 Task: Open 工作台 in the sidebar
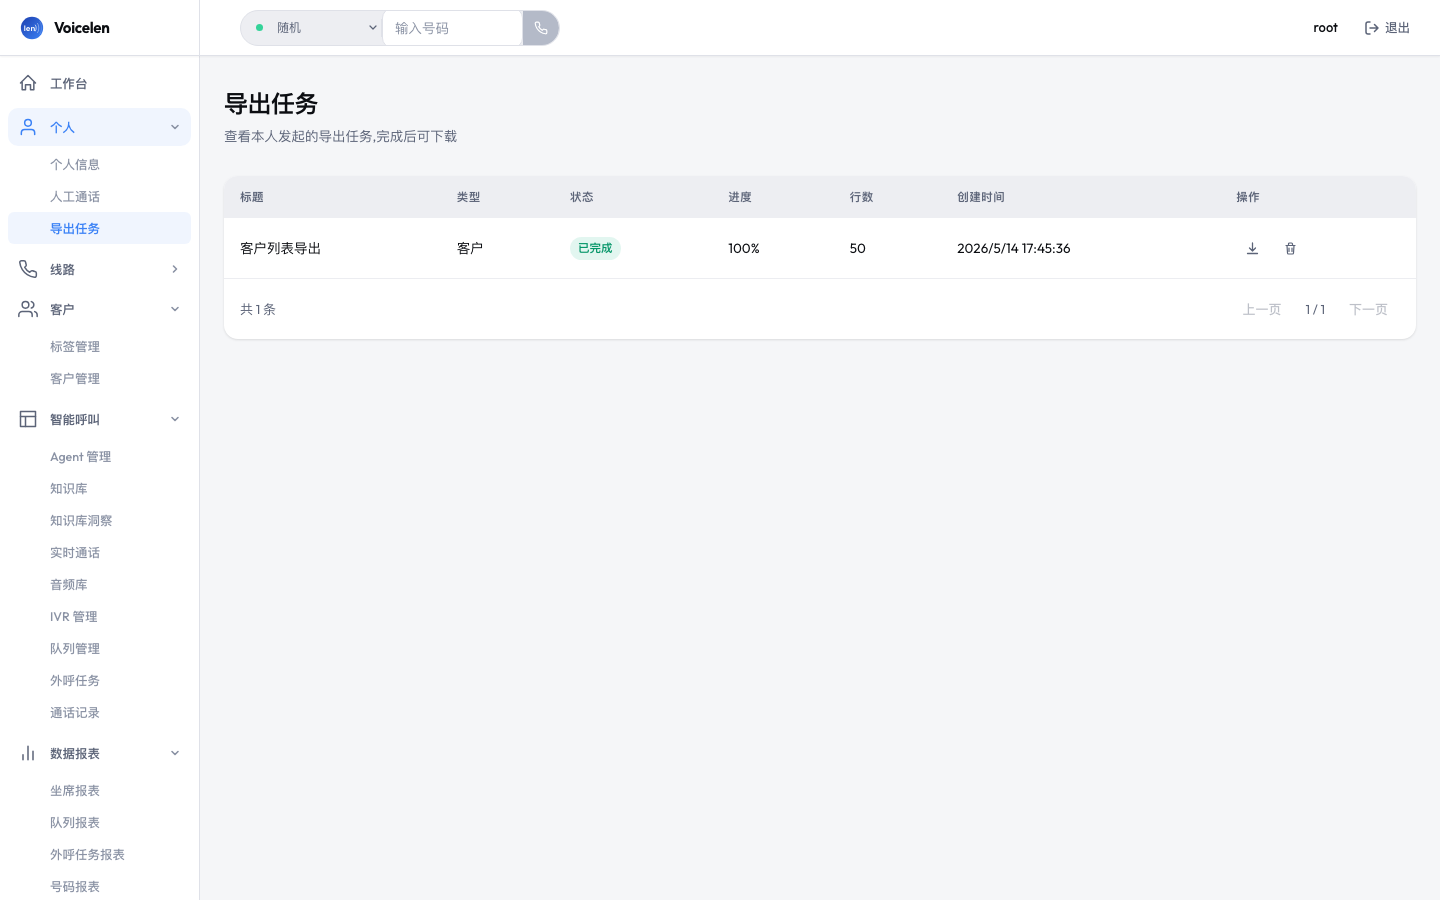click(99, 83)
